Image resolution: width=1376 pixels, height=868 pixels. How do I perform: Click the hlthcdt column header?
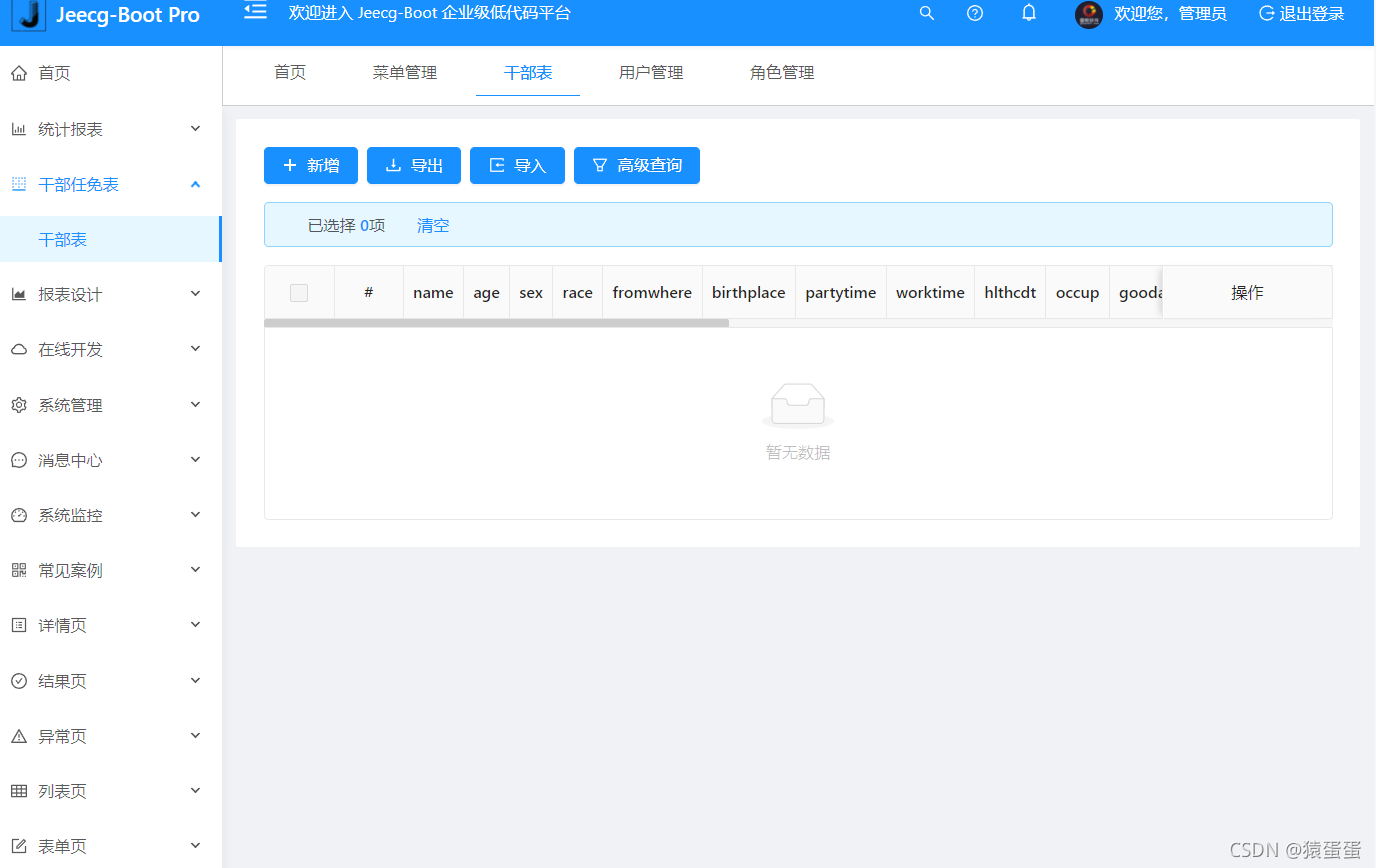tap(1010, 293)
